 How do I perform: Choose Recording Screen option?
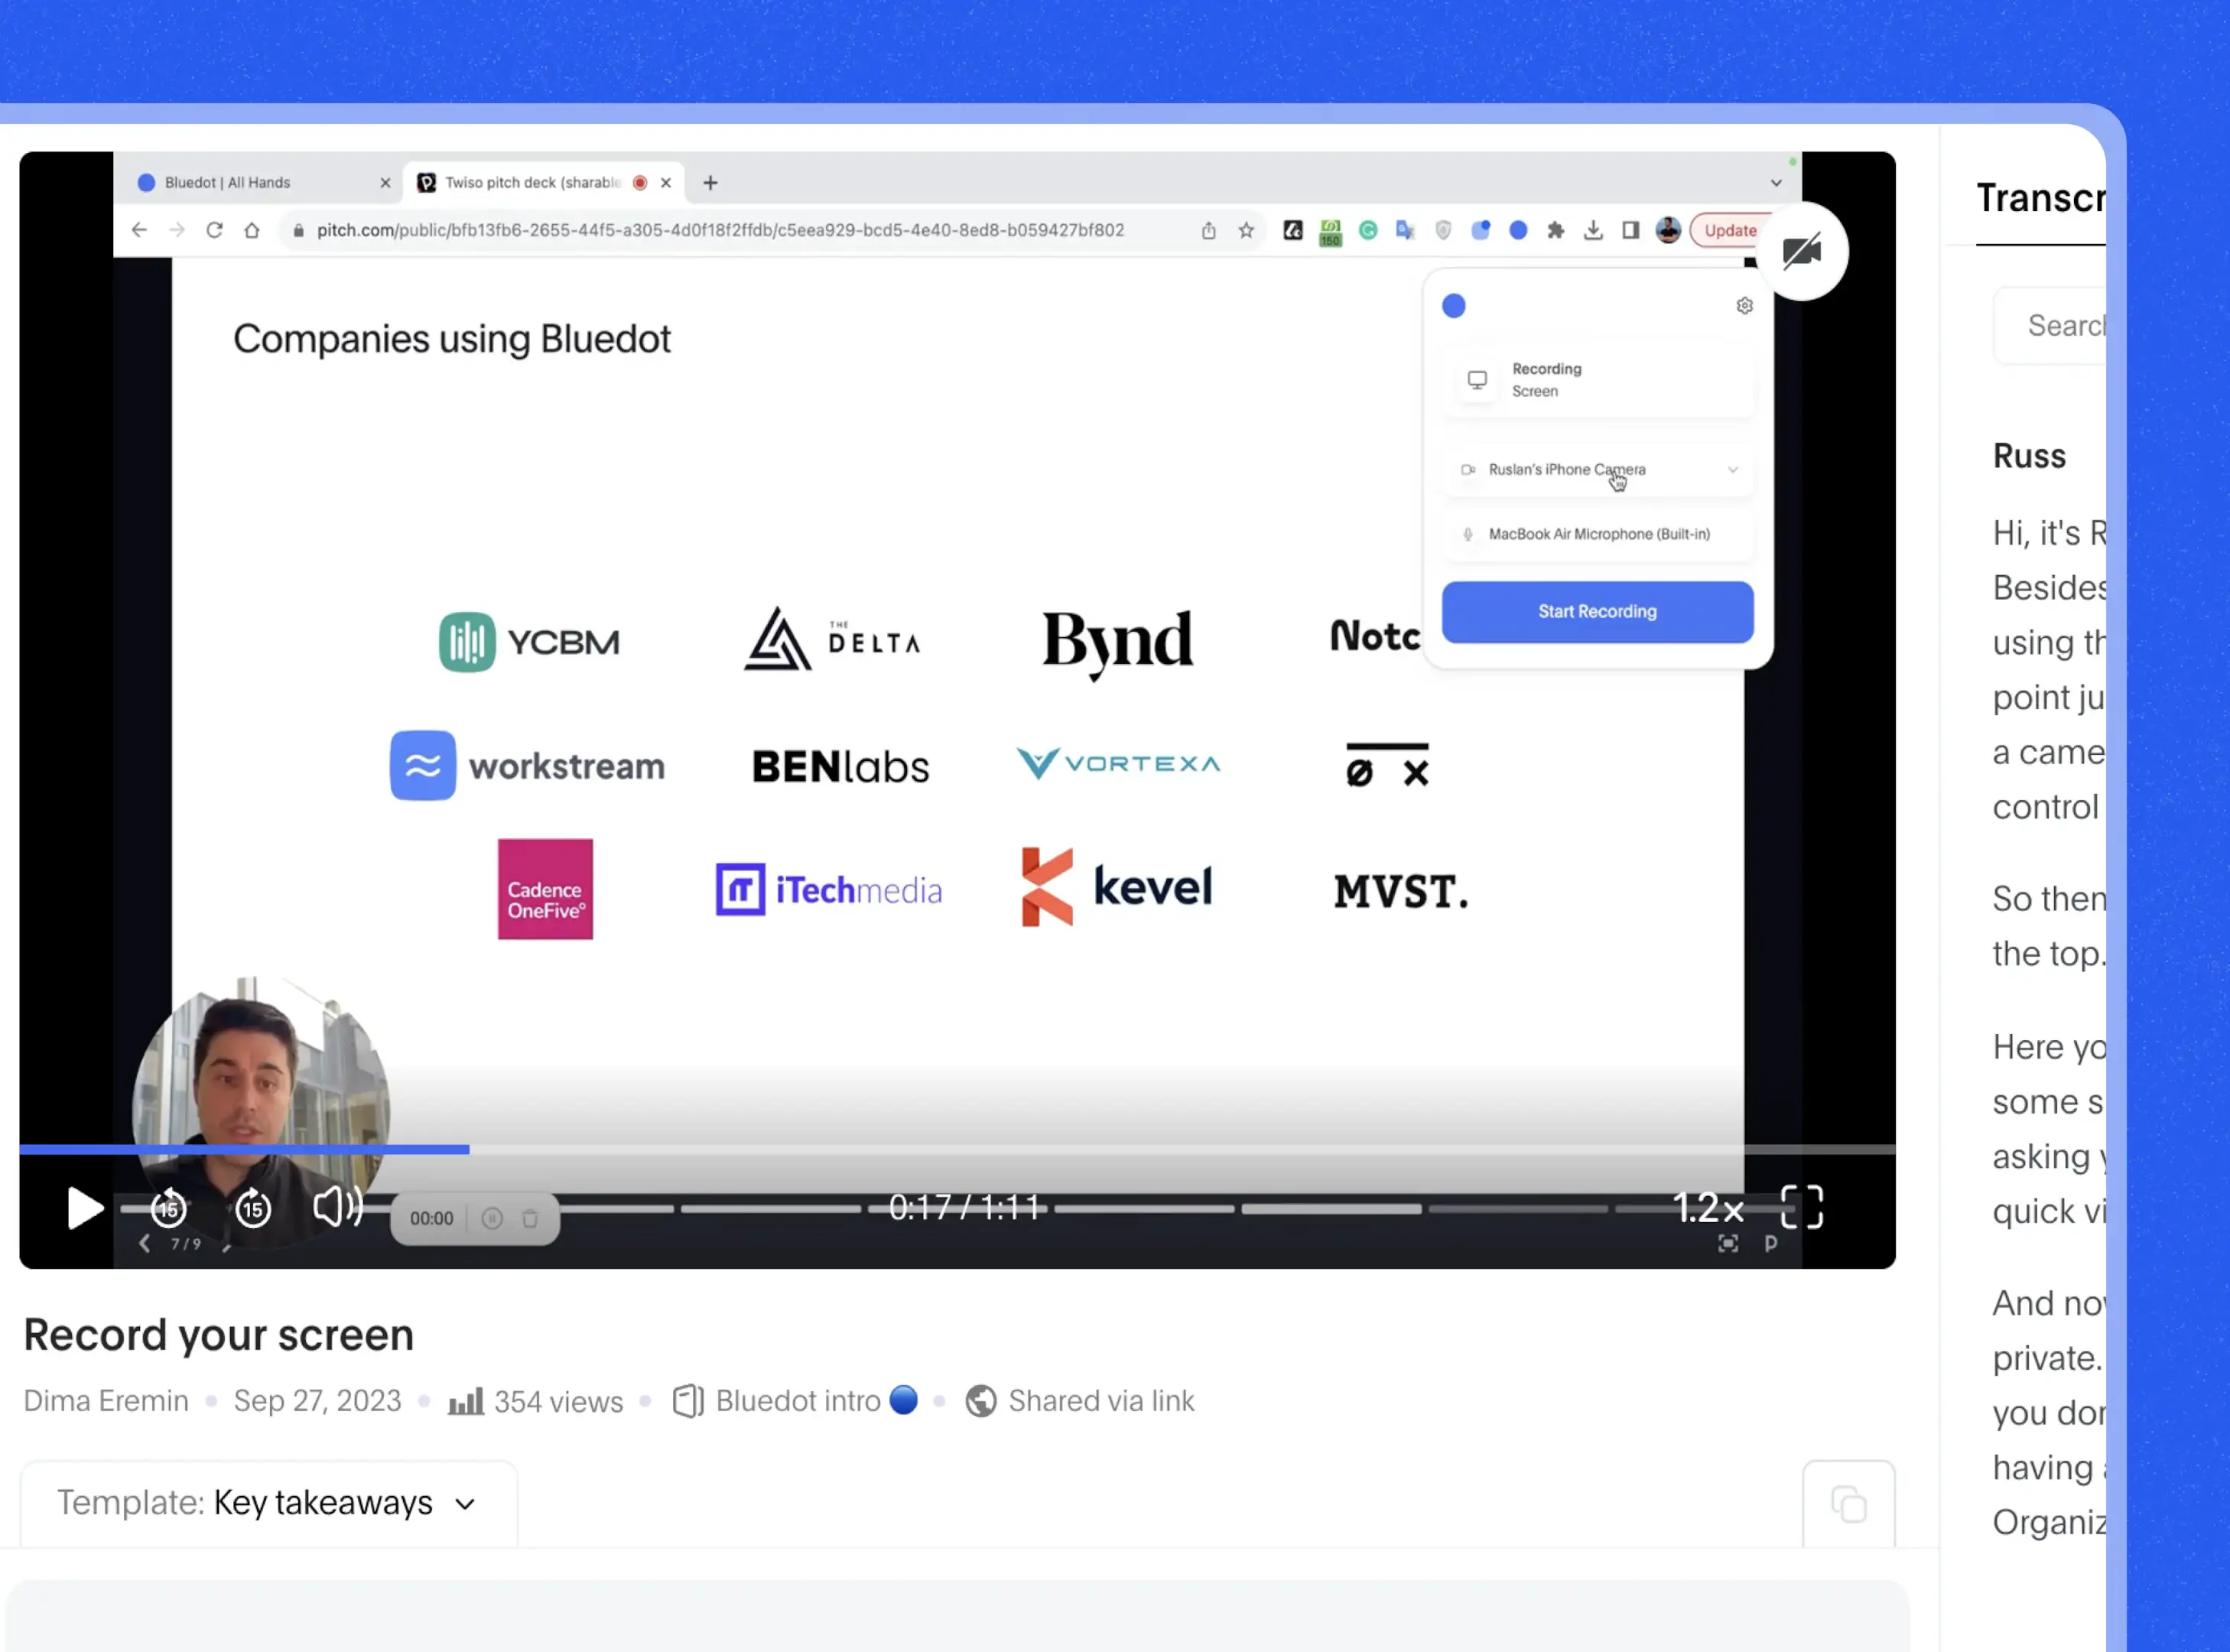(1597, 380)
